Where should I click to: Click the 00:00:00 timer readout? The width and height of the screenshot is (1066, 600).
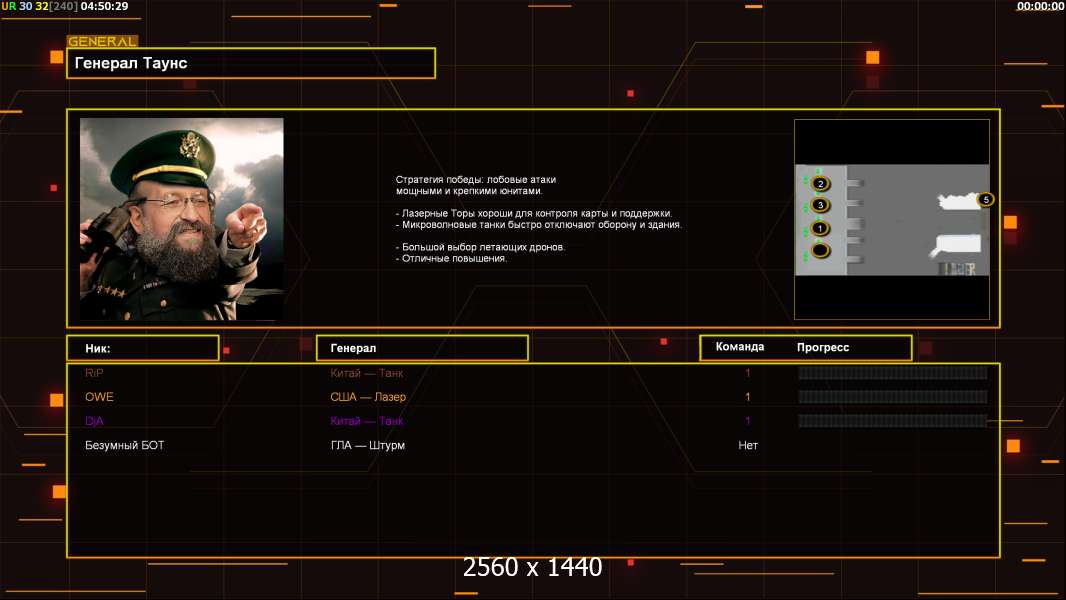[x=1040, y=6]
